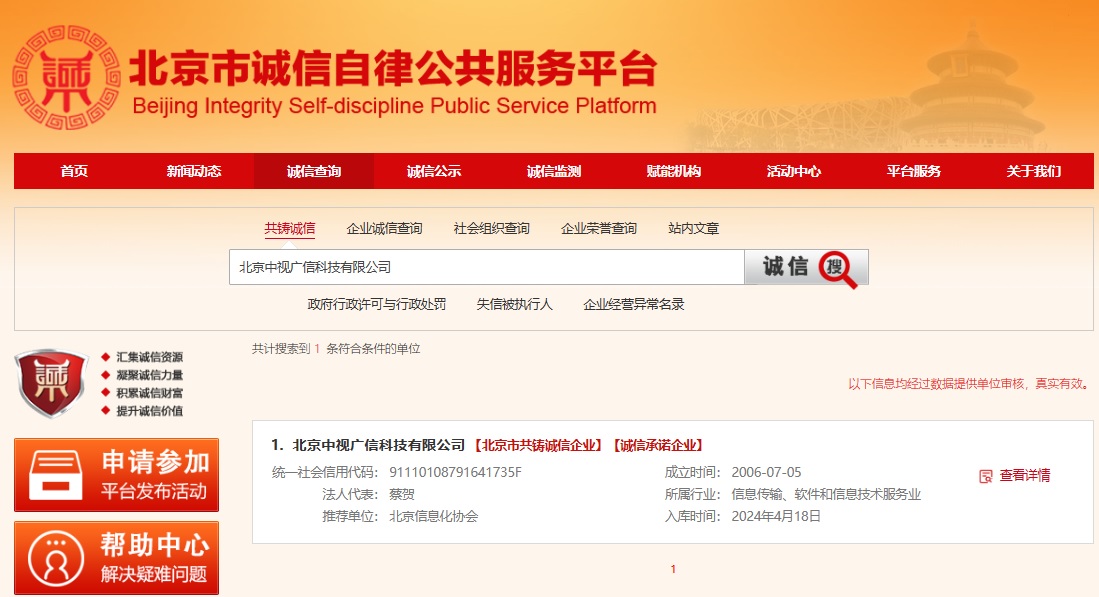This screenshot has height=597, width=1099.
Task: Click the shield integrity emblem on left
Action: click(x=52, y=384)
